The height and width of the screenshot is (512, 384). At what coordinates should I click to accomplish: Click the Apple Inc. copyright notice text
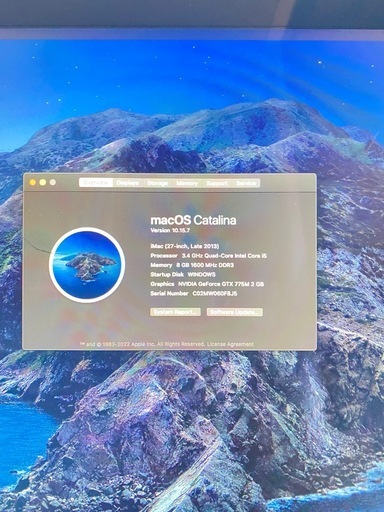142,344
